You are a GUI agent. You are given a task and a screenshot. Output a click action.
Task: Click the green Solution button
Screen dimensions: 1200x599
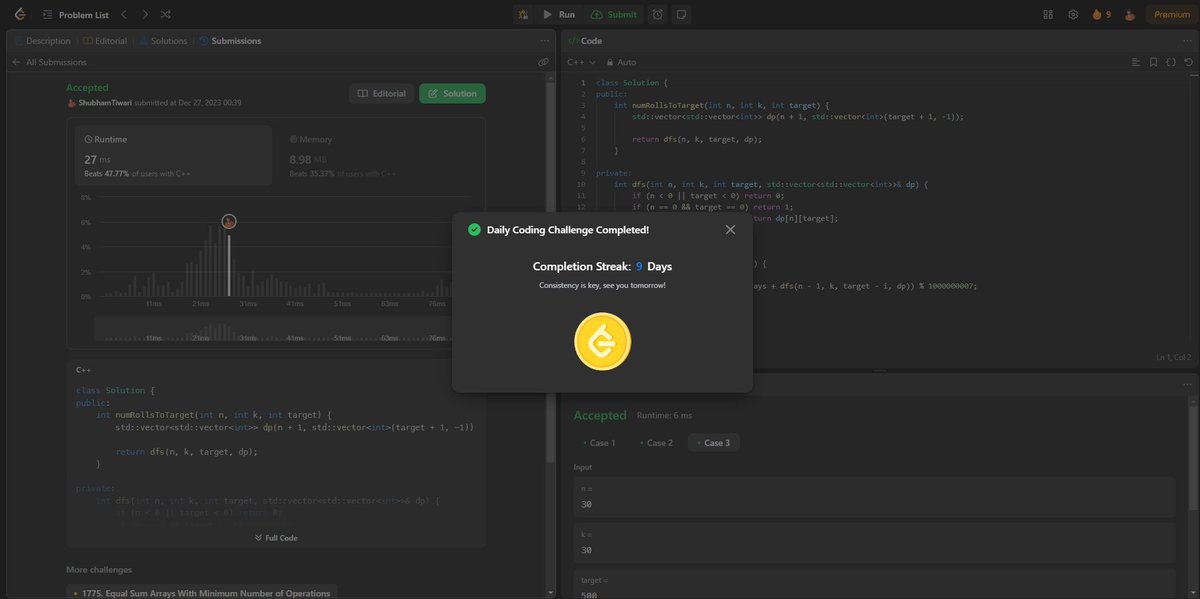(452, 93)
